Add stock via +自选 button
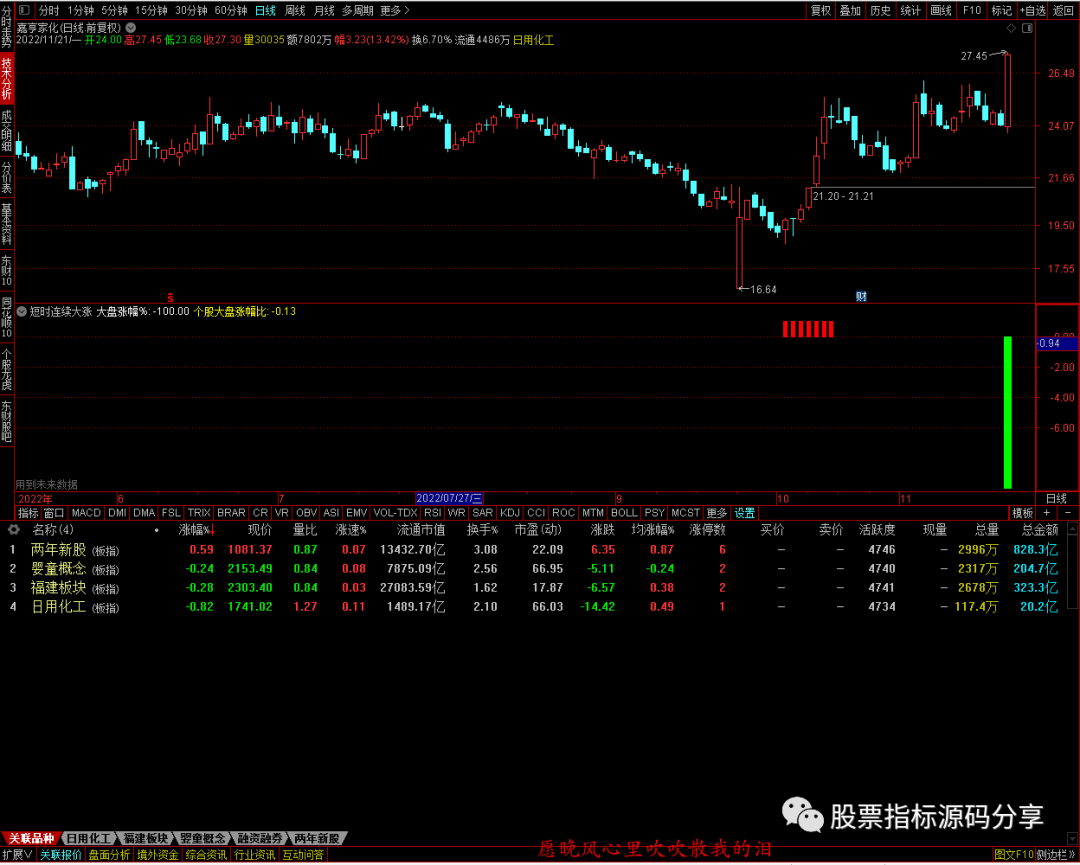 1032,10
